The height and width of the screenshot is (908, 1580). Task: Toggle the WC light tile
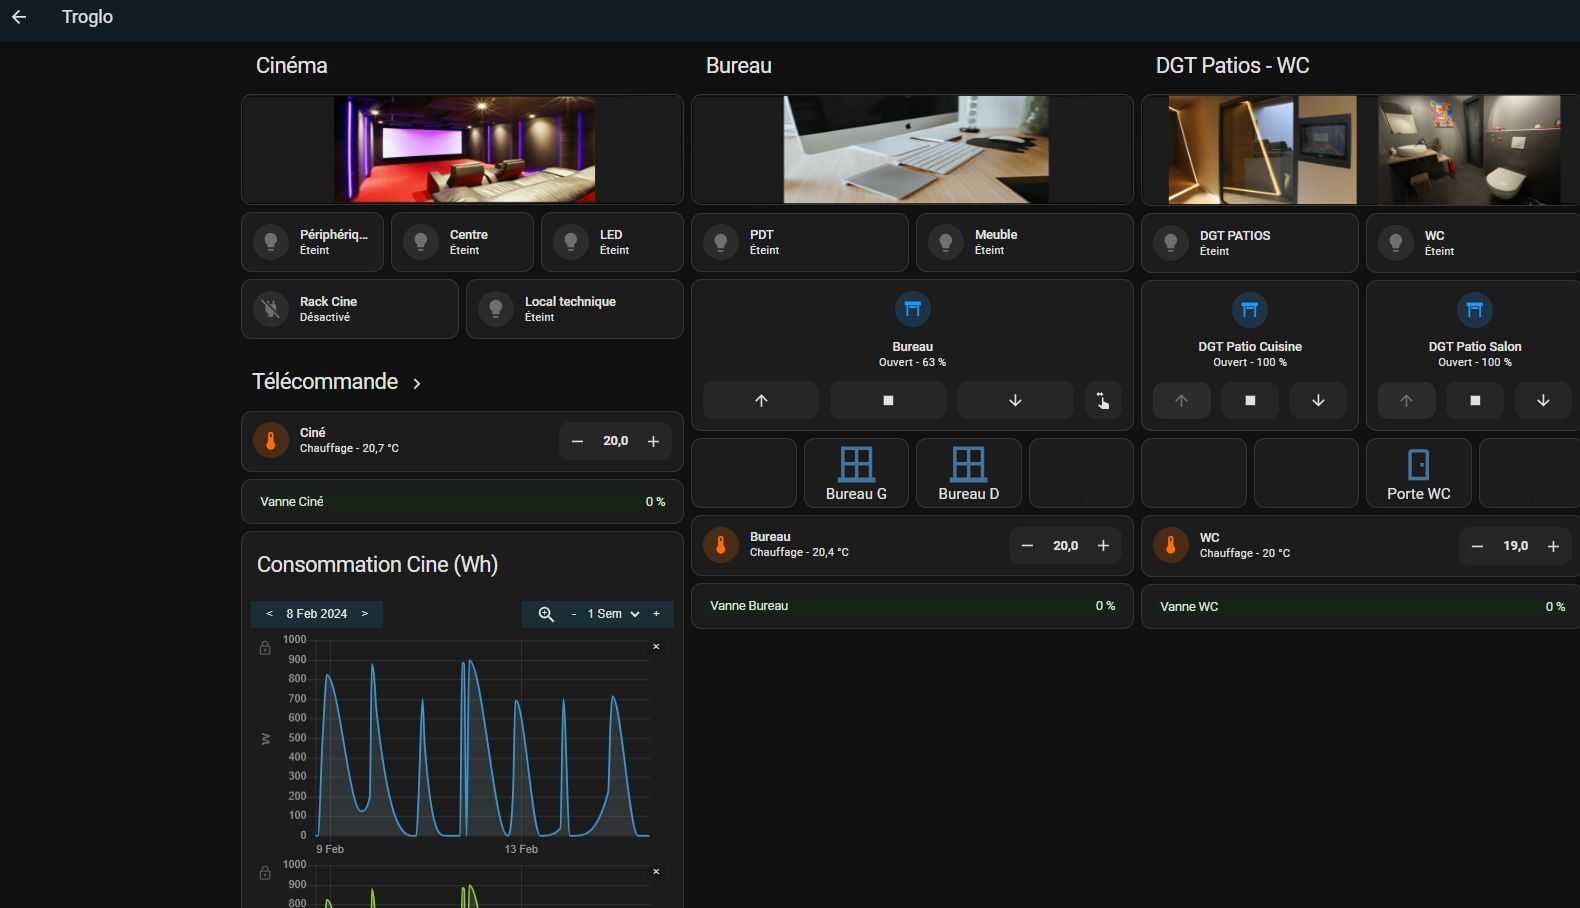click(x=1473, y=243)
